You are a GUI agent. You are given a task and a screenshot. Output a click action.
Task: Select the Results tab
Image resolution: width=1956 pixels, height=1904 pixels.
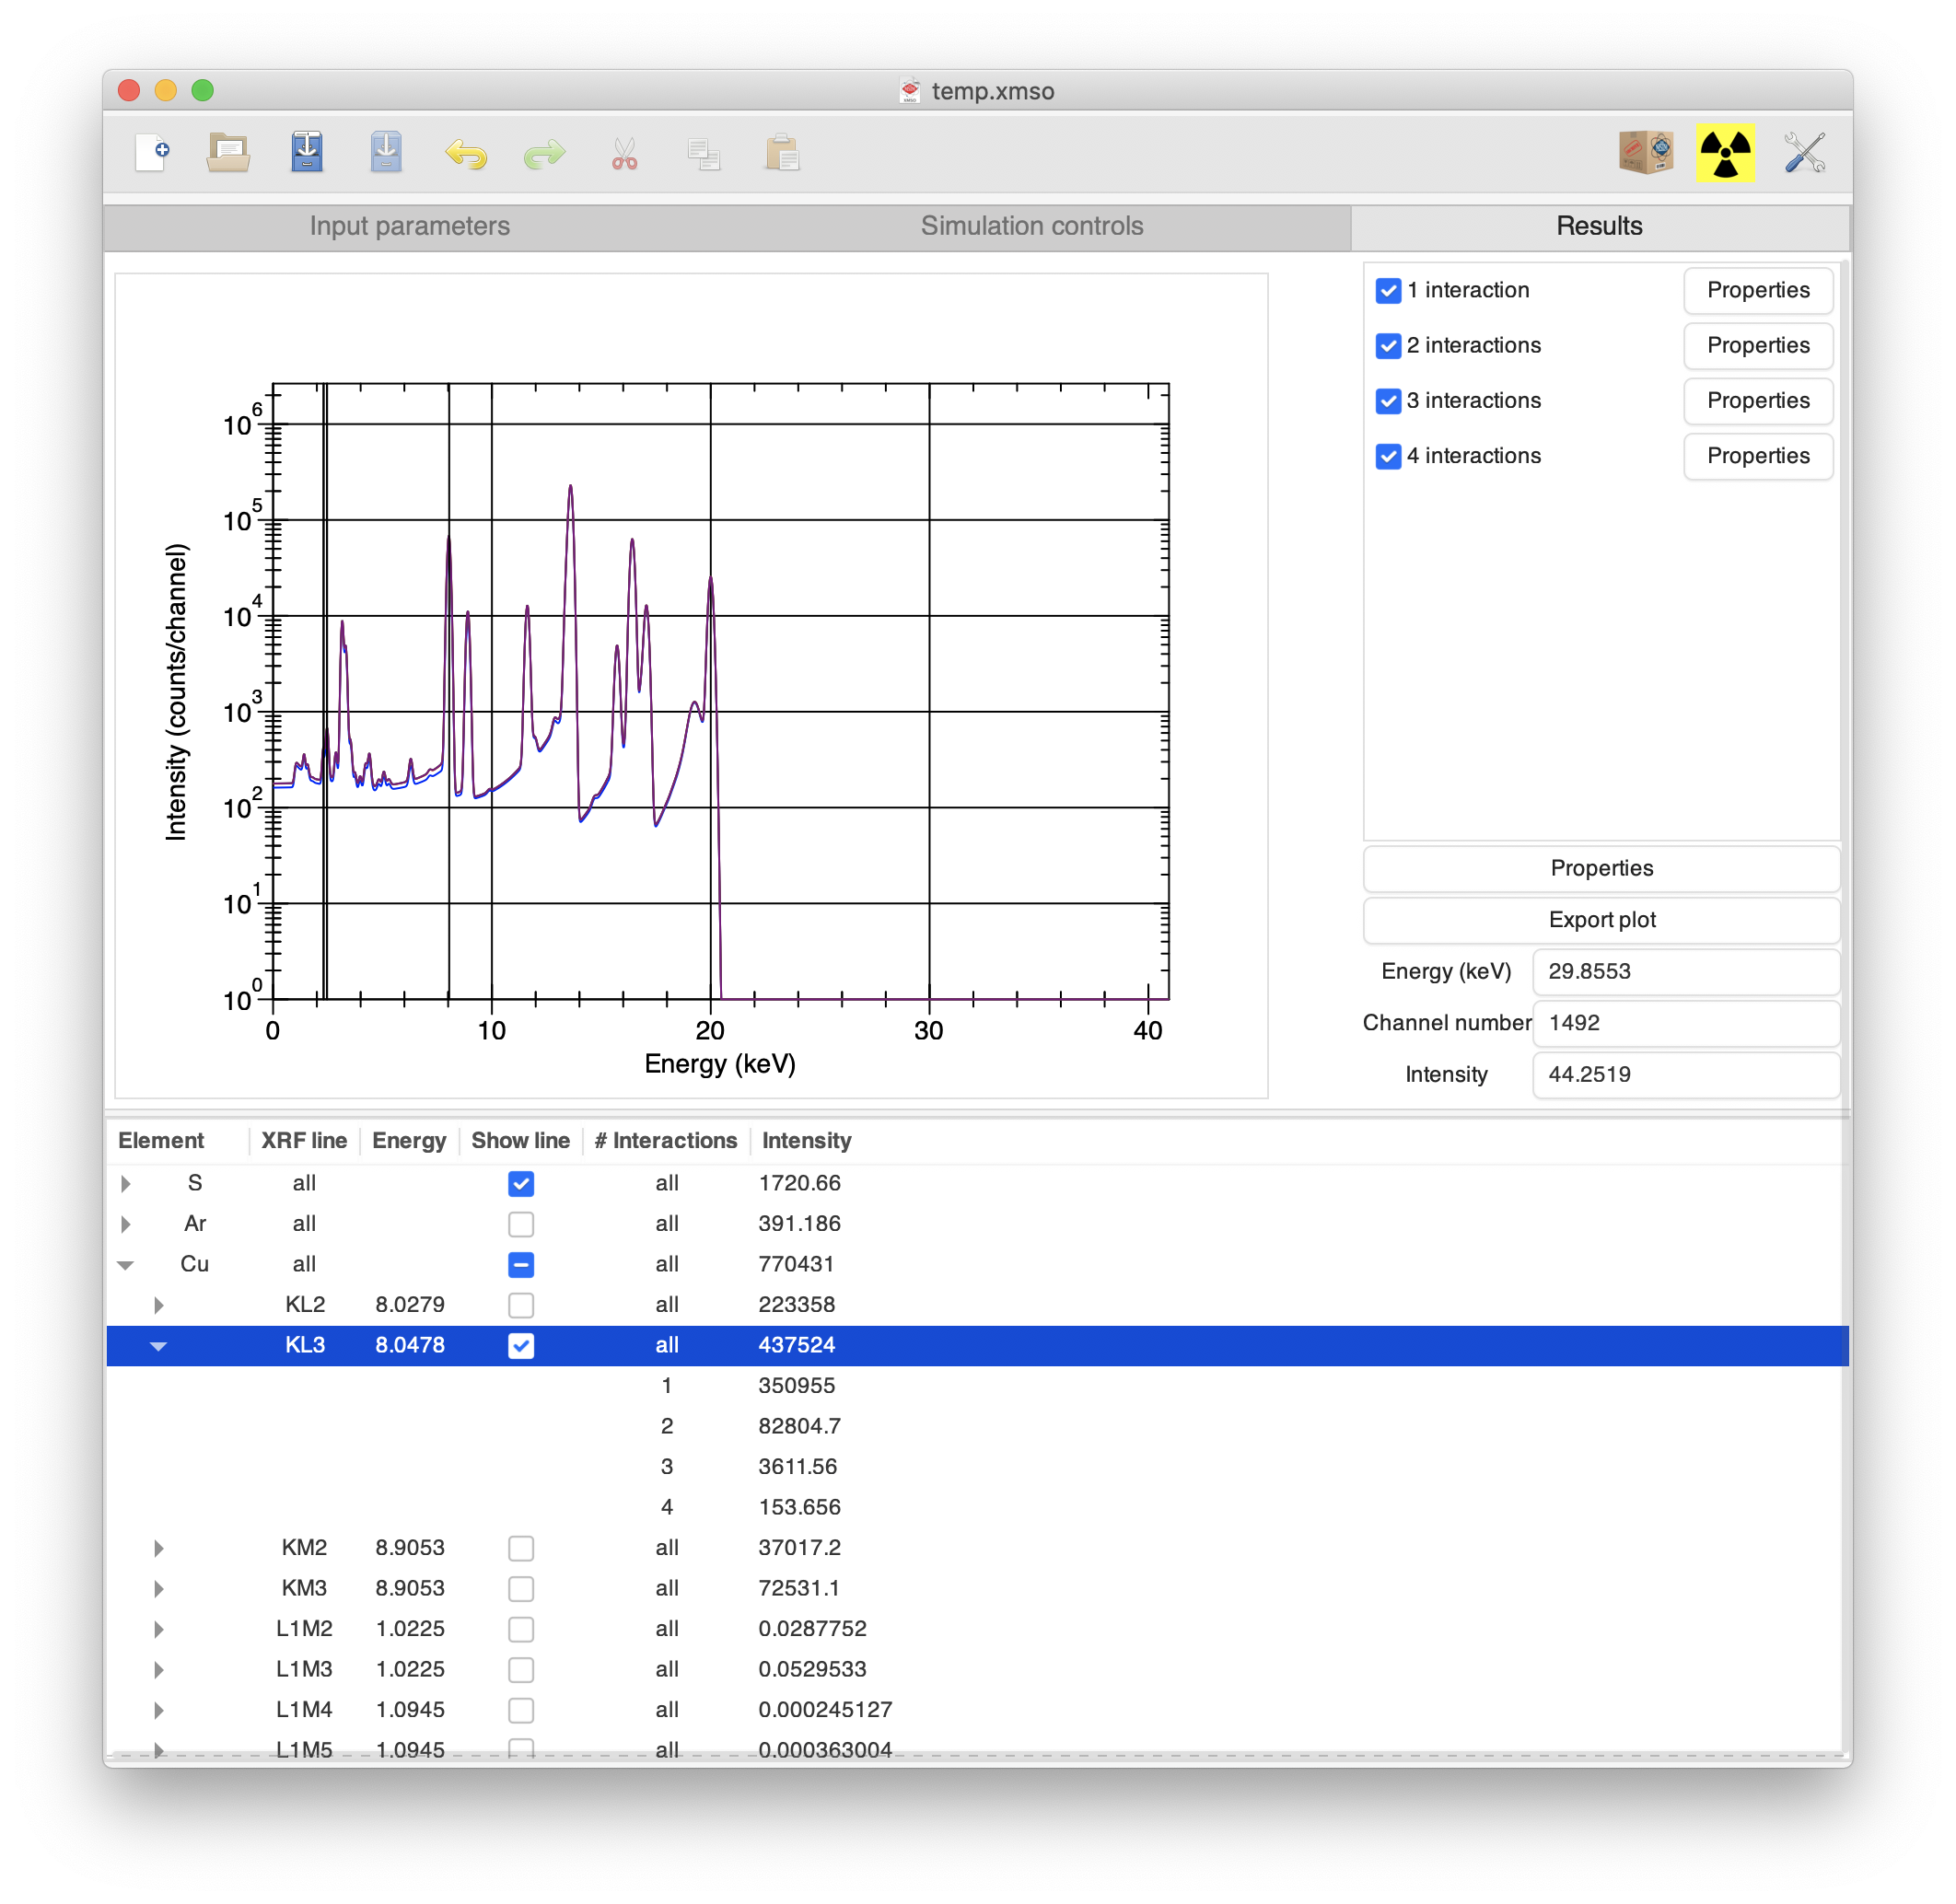(x=1598, y=226)
